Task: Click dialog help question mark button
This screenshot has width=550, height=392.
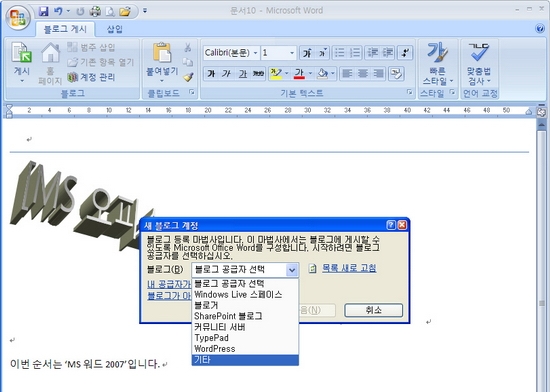Action: tap(391, 225)
